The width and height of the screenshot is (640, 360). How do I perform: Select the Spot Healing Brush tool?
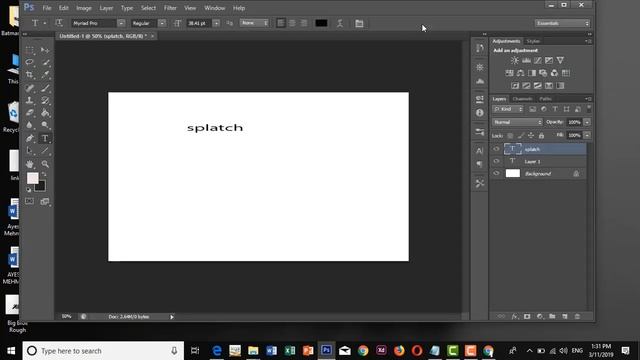click(29, 88)
